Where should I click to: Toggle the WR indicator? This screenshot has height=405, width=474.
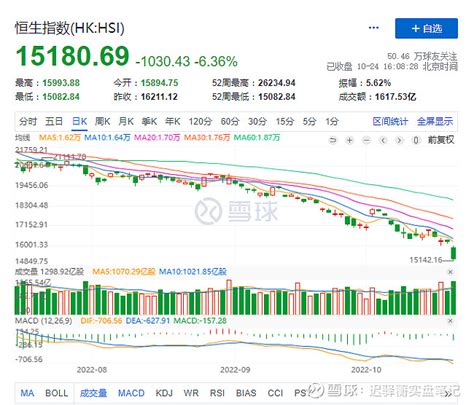(191, 393)
